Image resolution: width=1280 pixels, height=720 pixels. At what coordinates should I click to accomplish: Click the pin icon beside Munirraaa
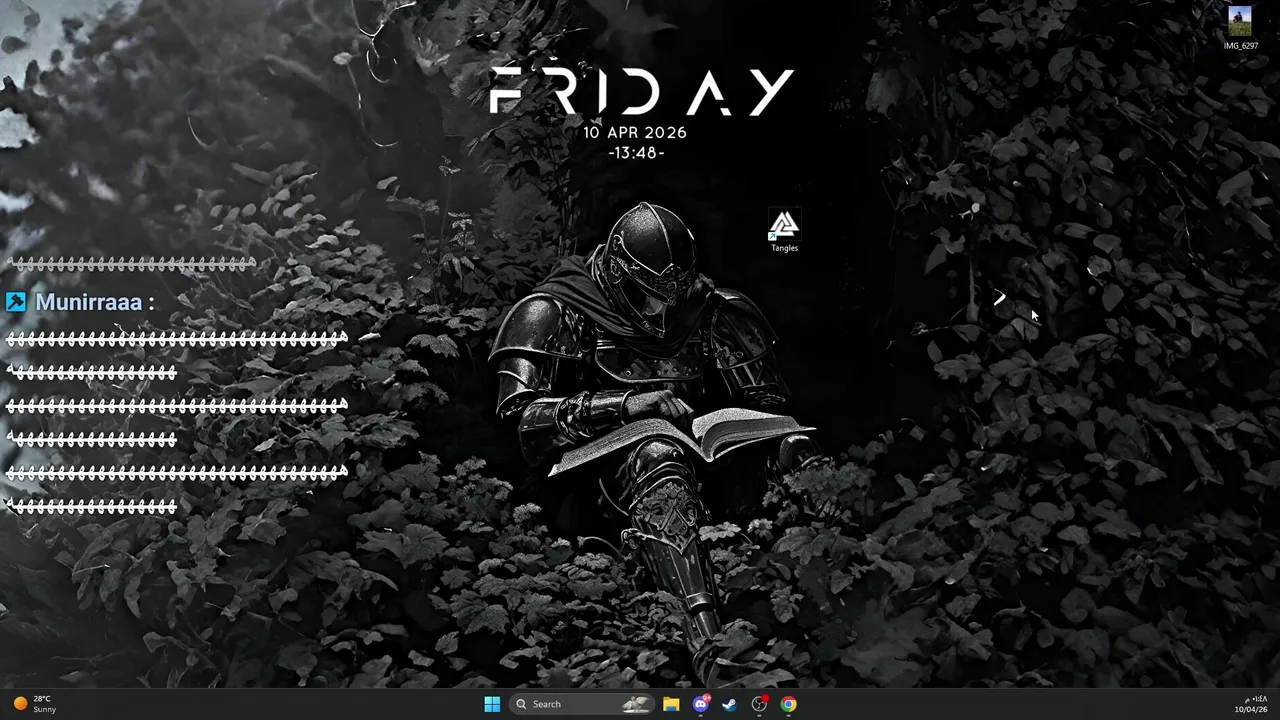click(16, 302)
